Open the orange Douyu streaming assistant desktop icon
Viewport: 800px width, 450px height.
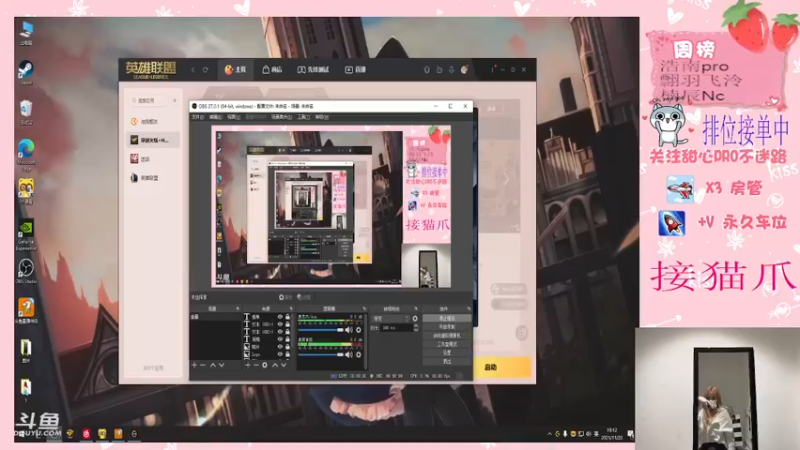click(26, 310)
